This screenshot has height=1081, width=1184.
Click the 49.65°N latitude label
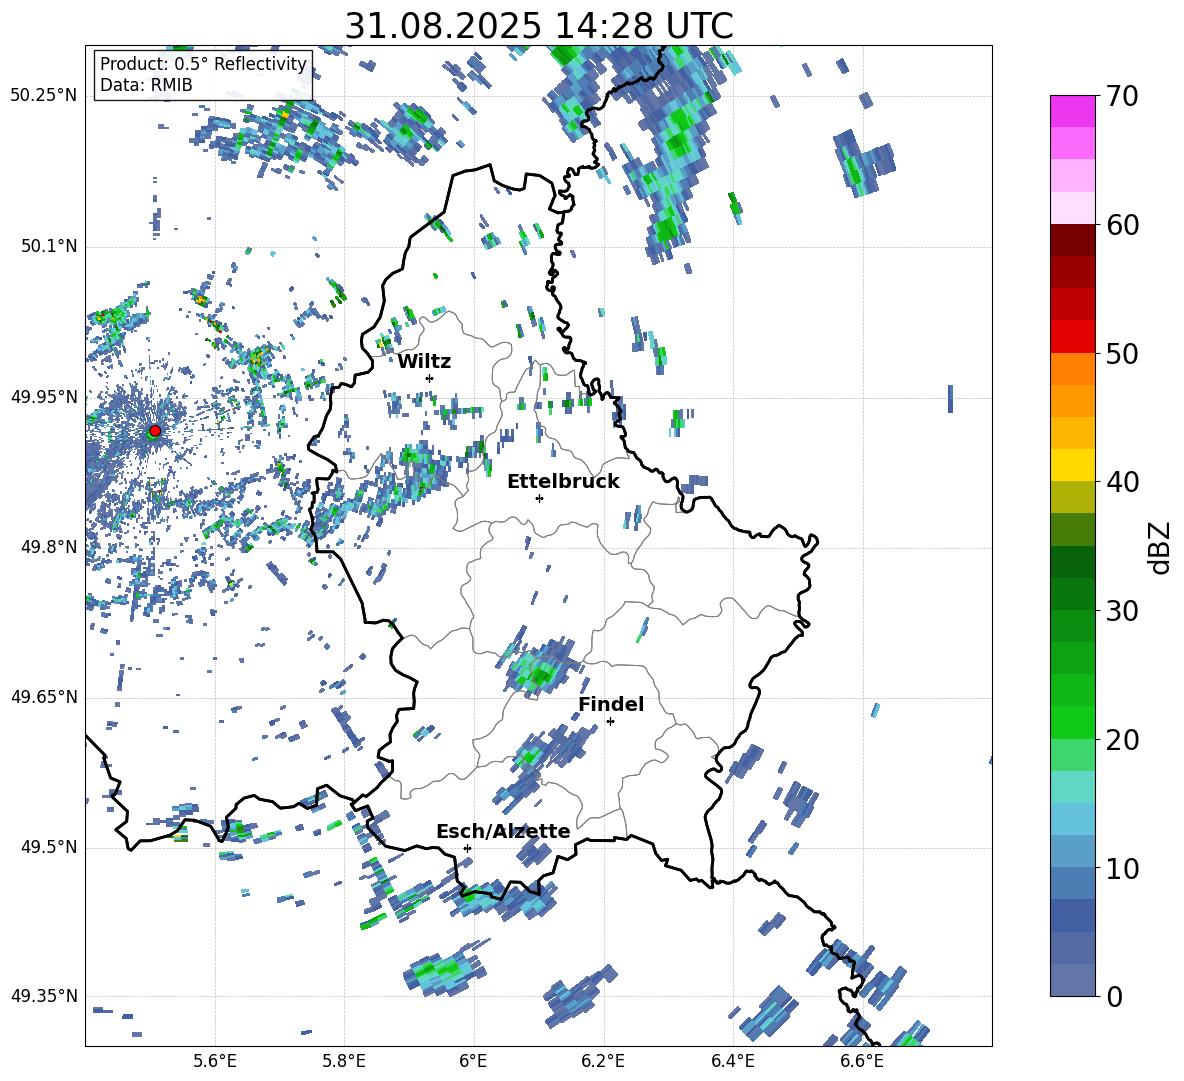[x=43, y=697]
